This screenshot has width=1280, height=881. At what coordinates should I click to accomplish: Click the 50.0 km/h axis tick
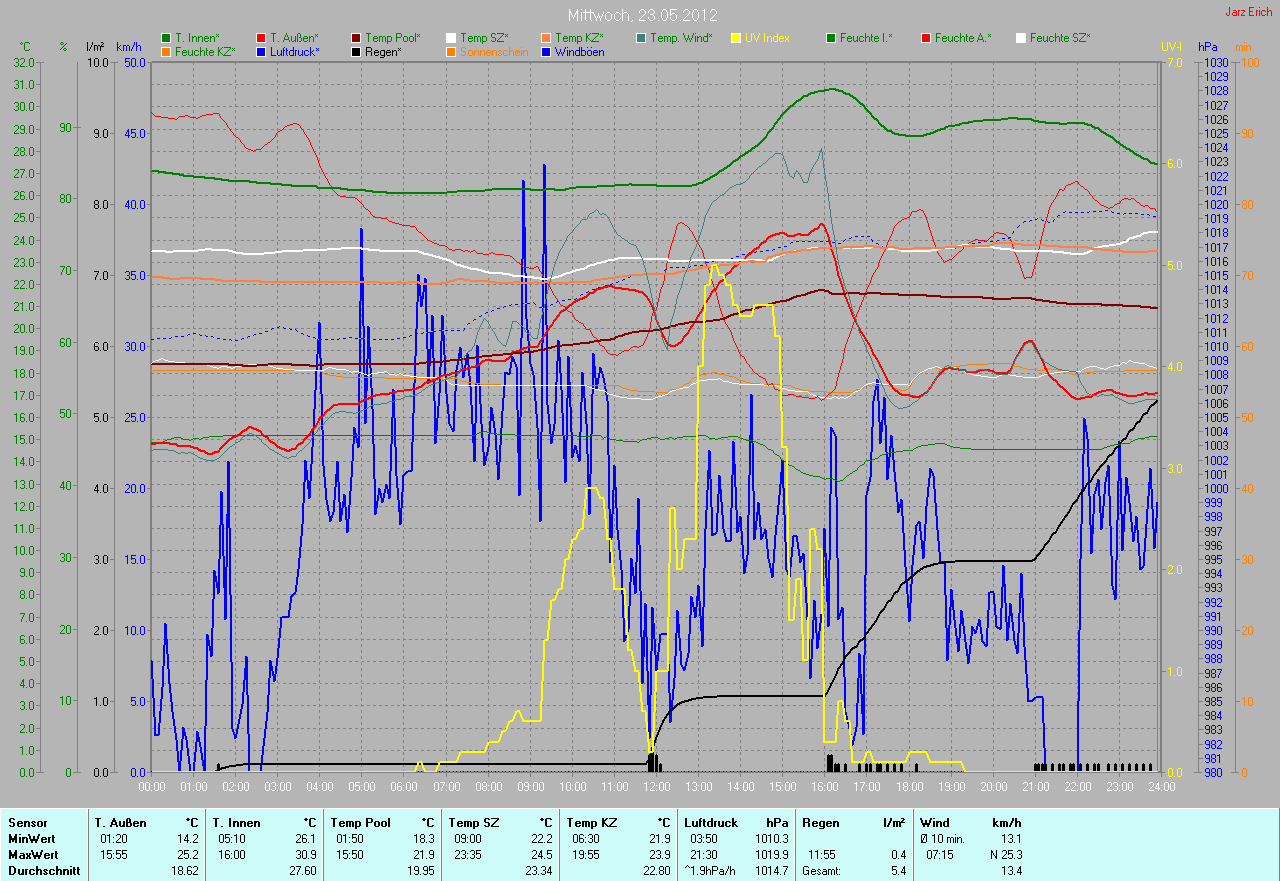[135, 62]
